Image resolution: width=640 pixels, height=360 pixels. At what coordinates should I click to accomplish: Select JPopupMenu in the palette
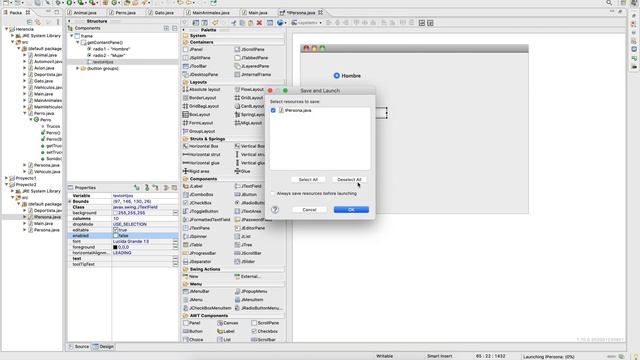click(x=251, y=291)
